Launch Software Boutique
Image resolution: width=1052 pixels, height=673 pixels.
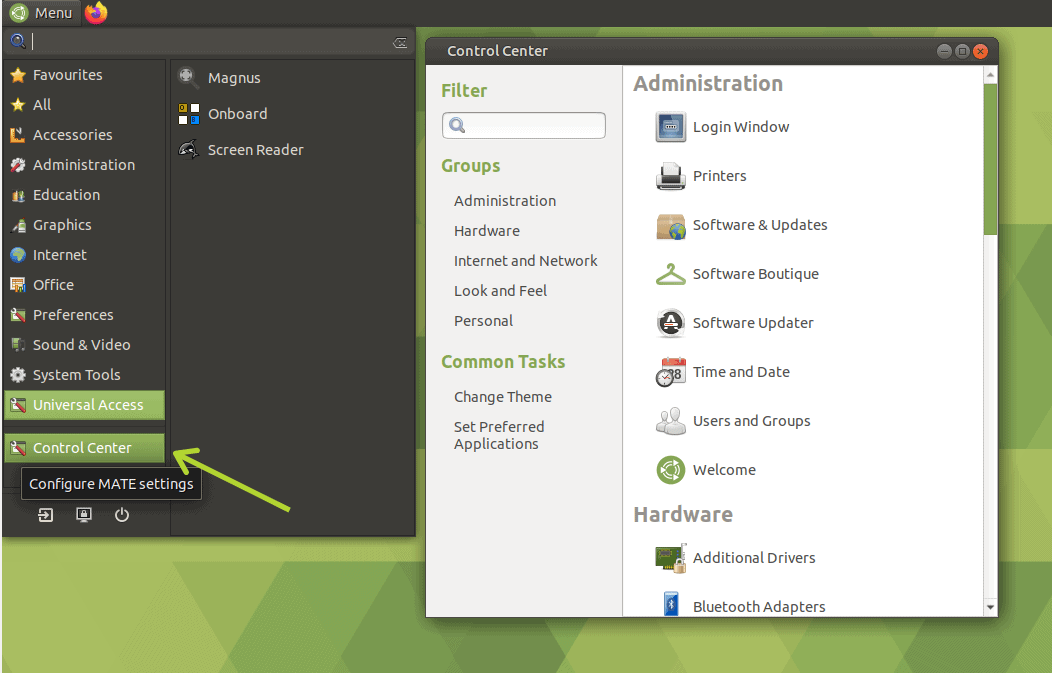pos(755,274)
